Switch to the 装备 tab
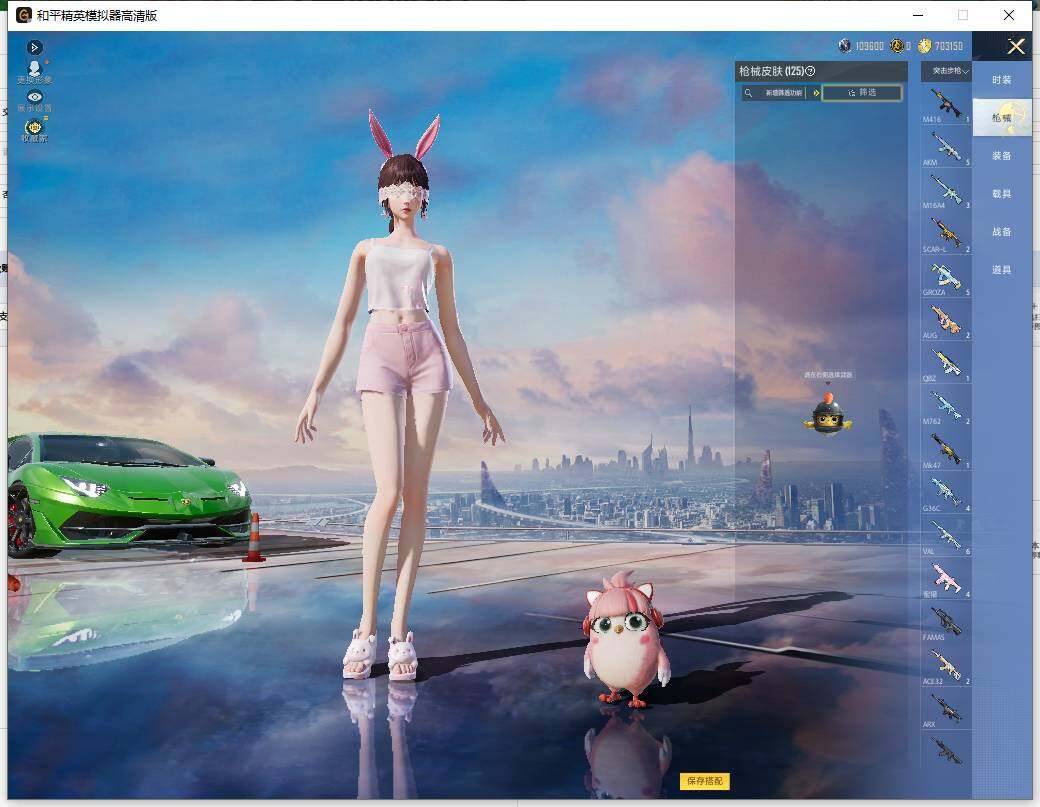1040x807 pixels. coord(1002,156)
